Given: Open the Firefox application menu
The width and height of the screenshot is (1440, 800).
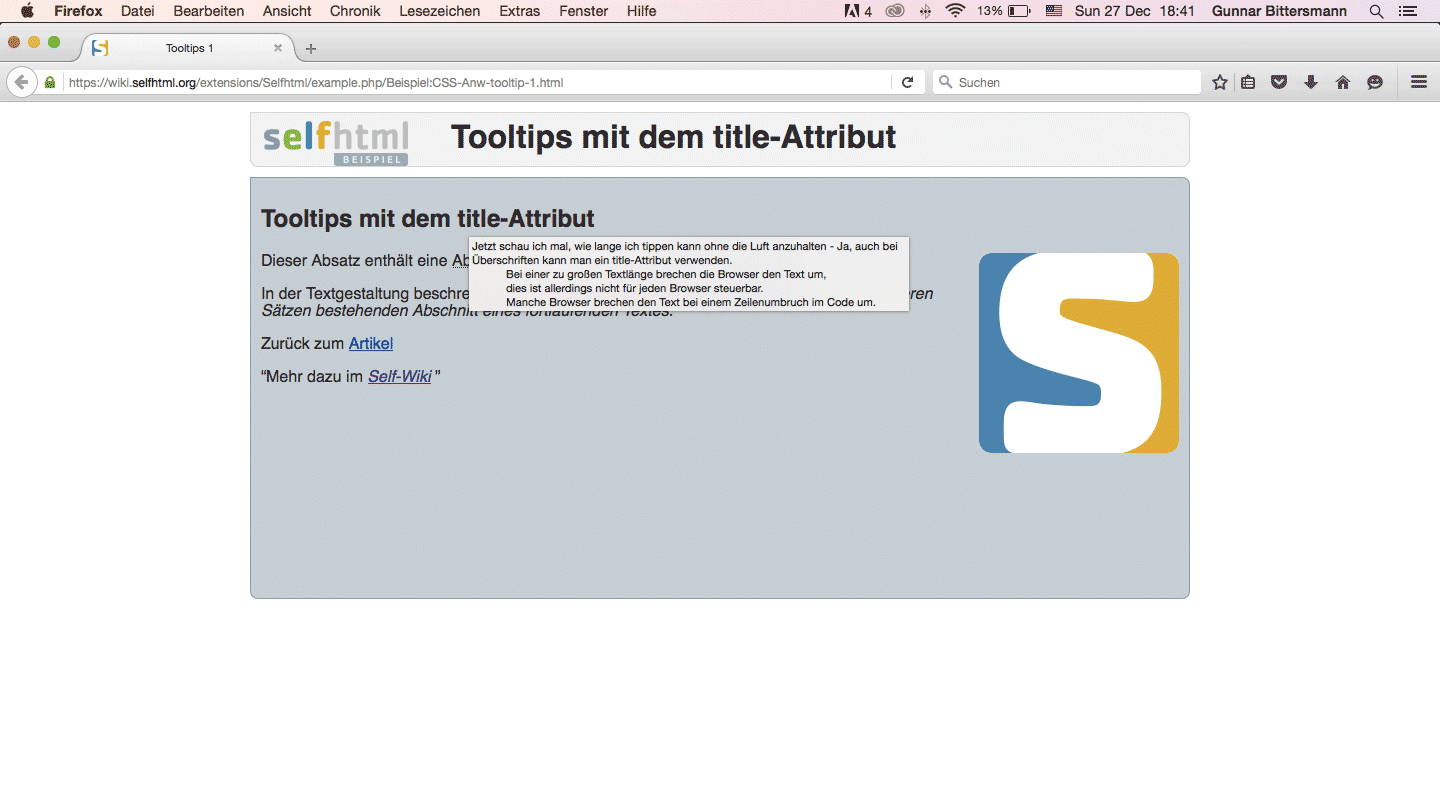Looking at the screenshot, I should (x=78, y=11).
